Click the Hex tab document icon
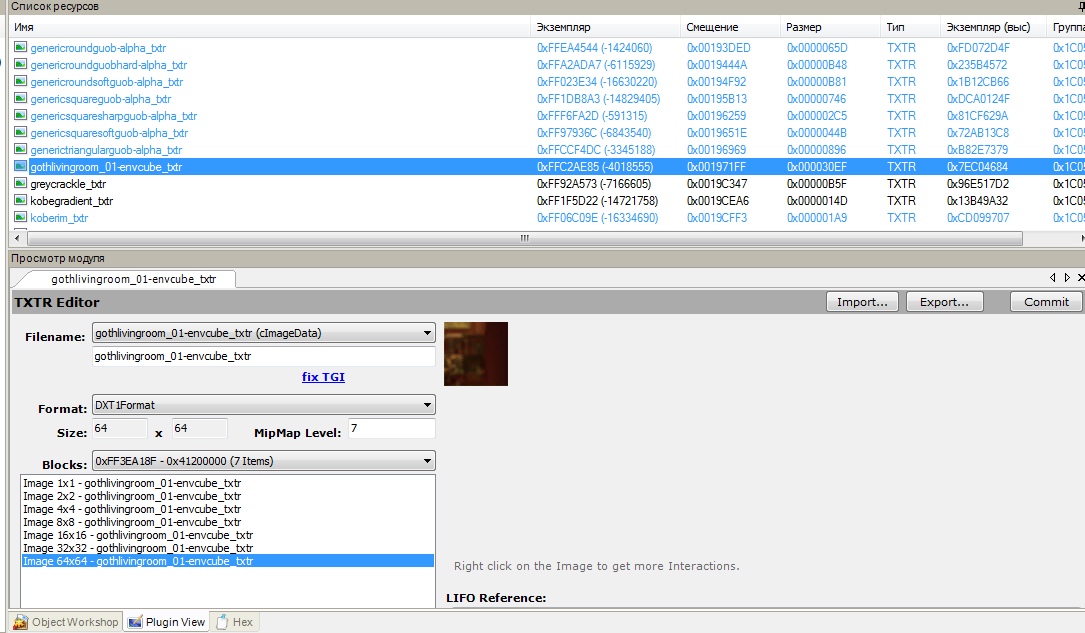 click(x=222, y=622)
